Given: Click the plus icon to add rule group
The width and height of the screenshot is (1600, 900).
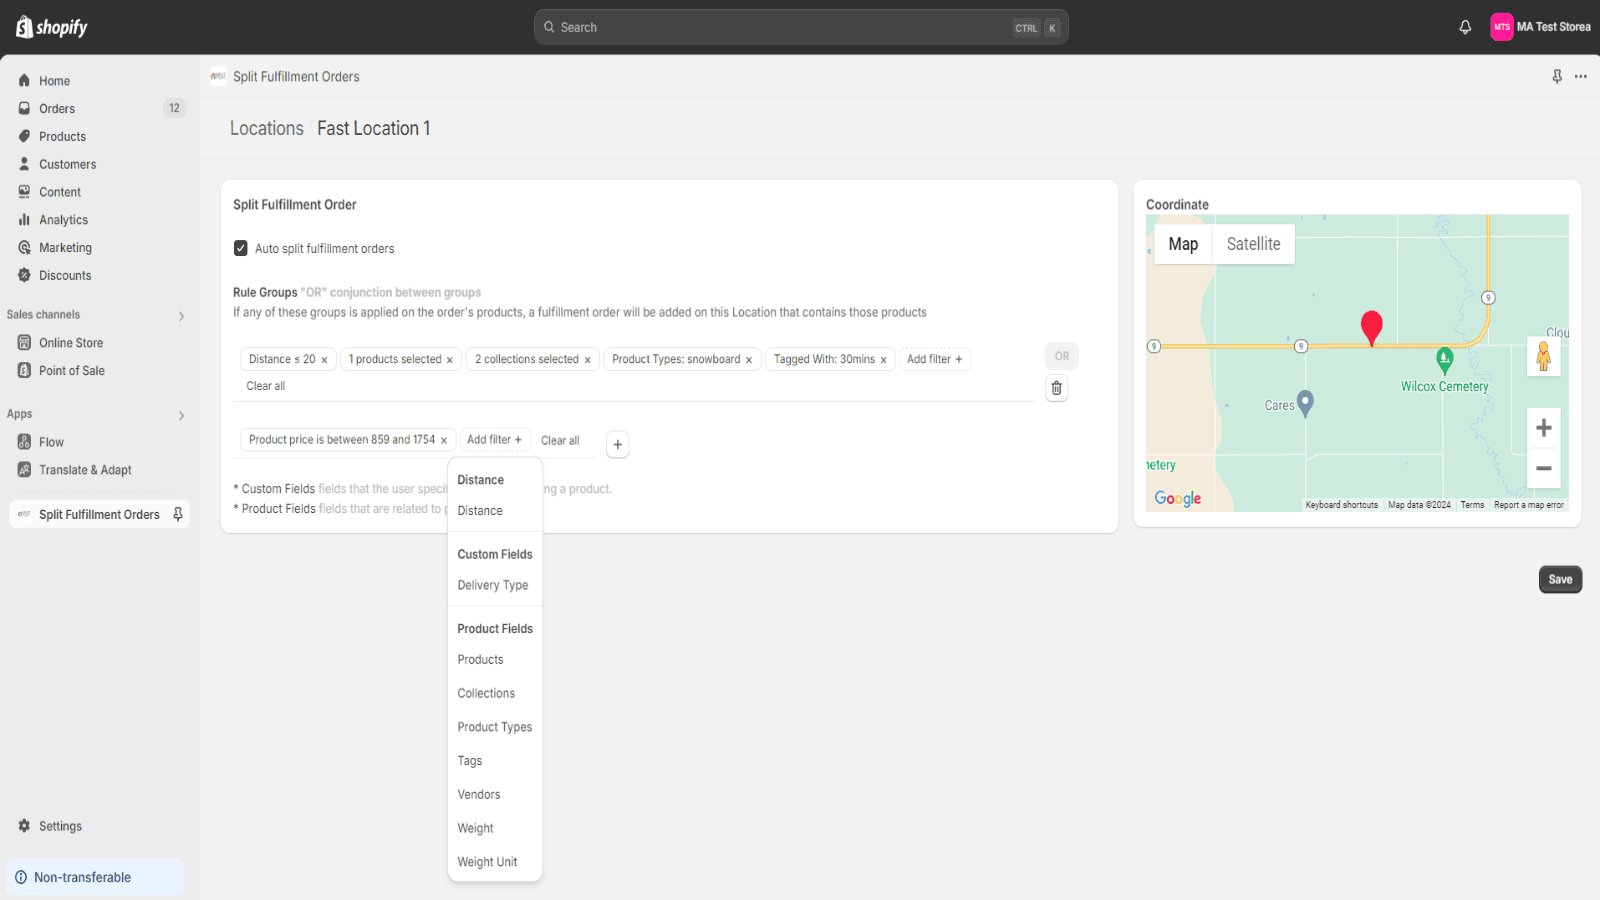Looking at the screenshot, I should click(x=618, y=445).
